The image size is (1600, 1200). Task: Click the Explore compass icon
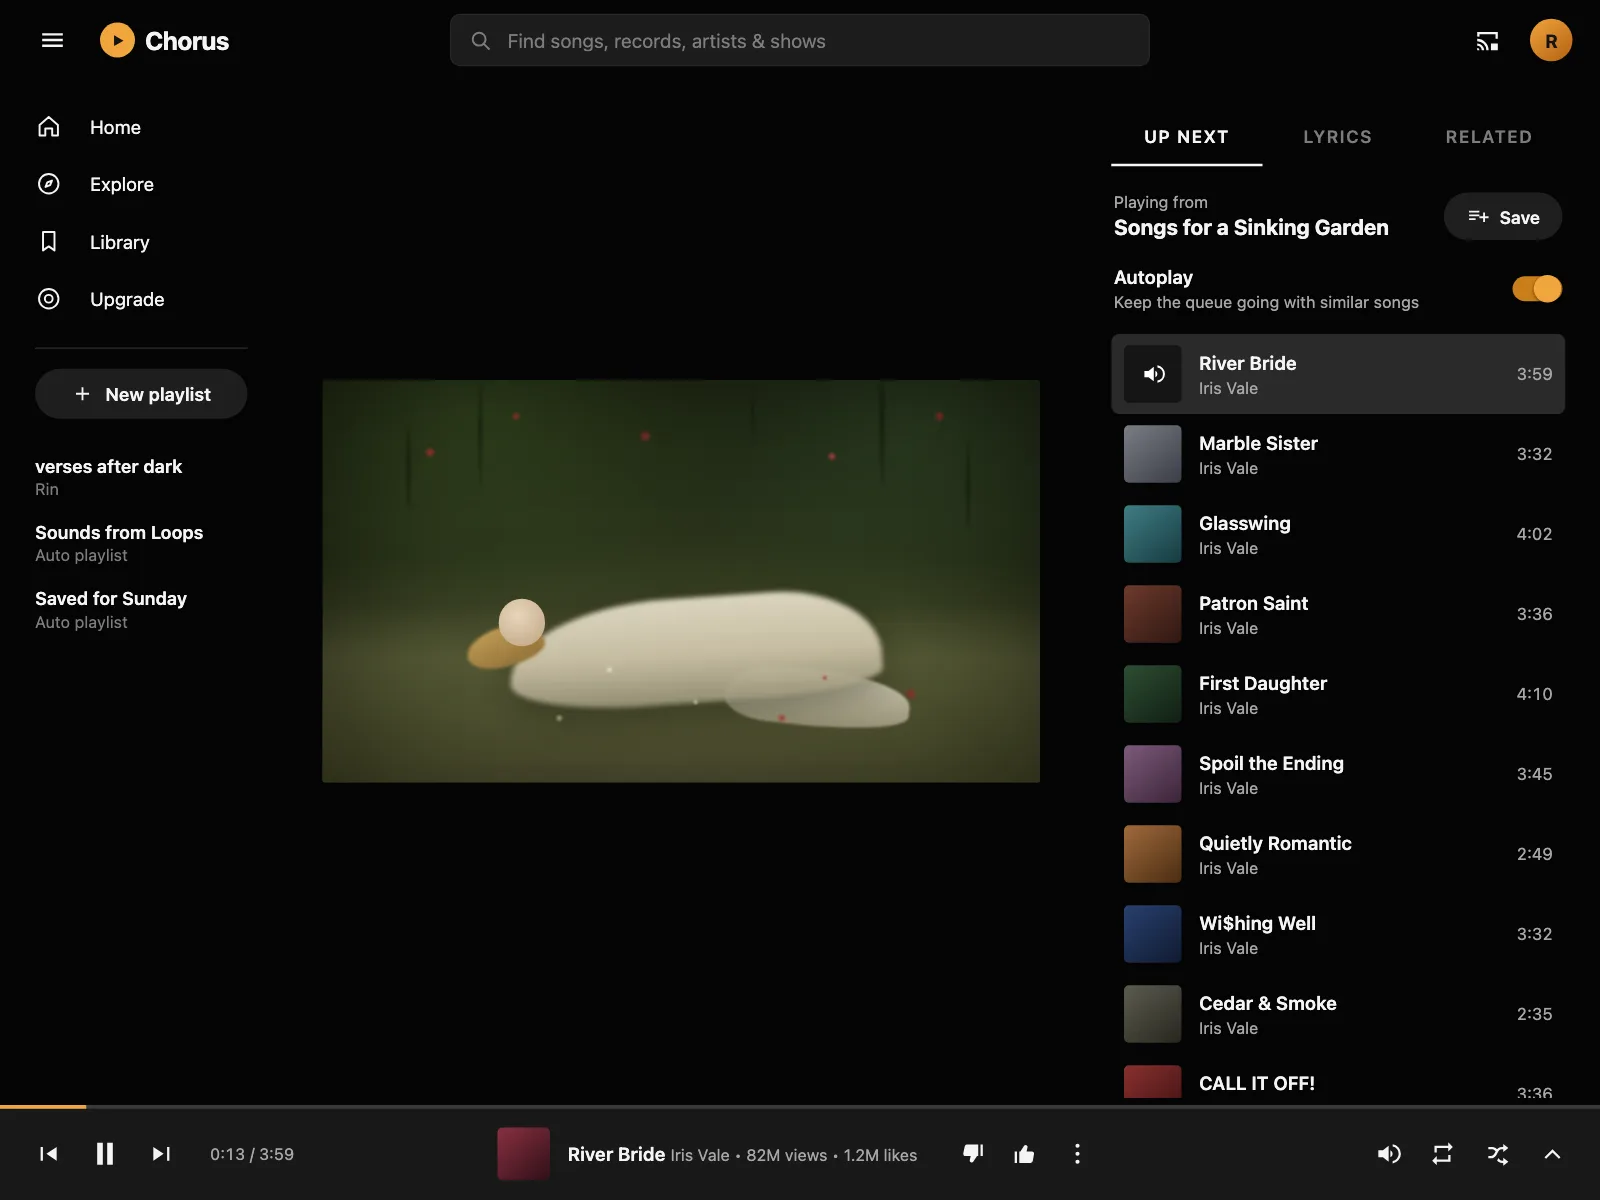(x=49, y=184)
